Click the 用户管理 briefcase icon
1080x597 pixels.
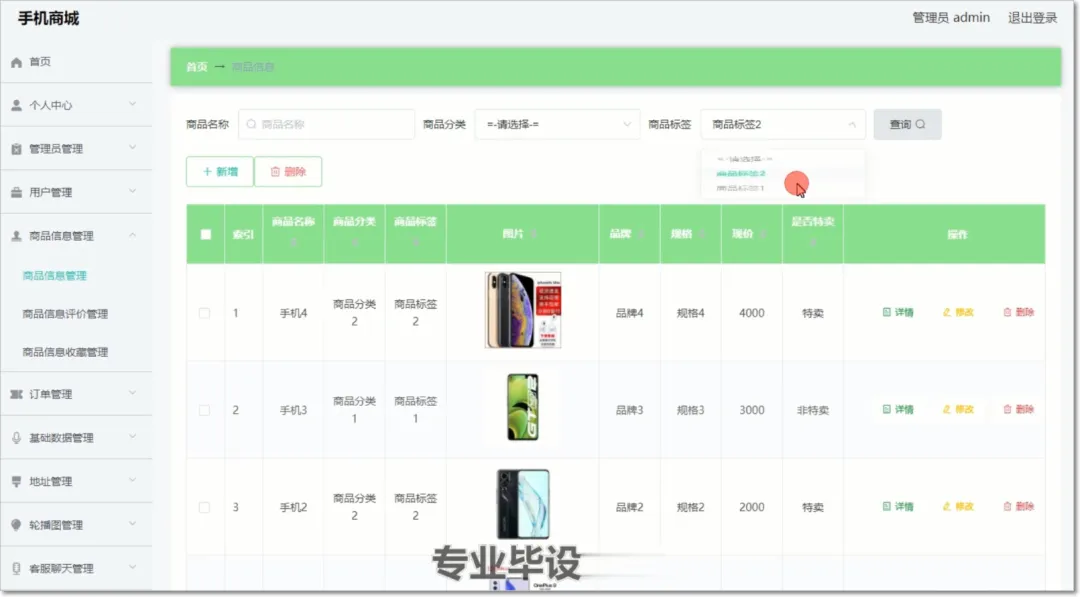[x=17, y=192]
